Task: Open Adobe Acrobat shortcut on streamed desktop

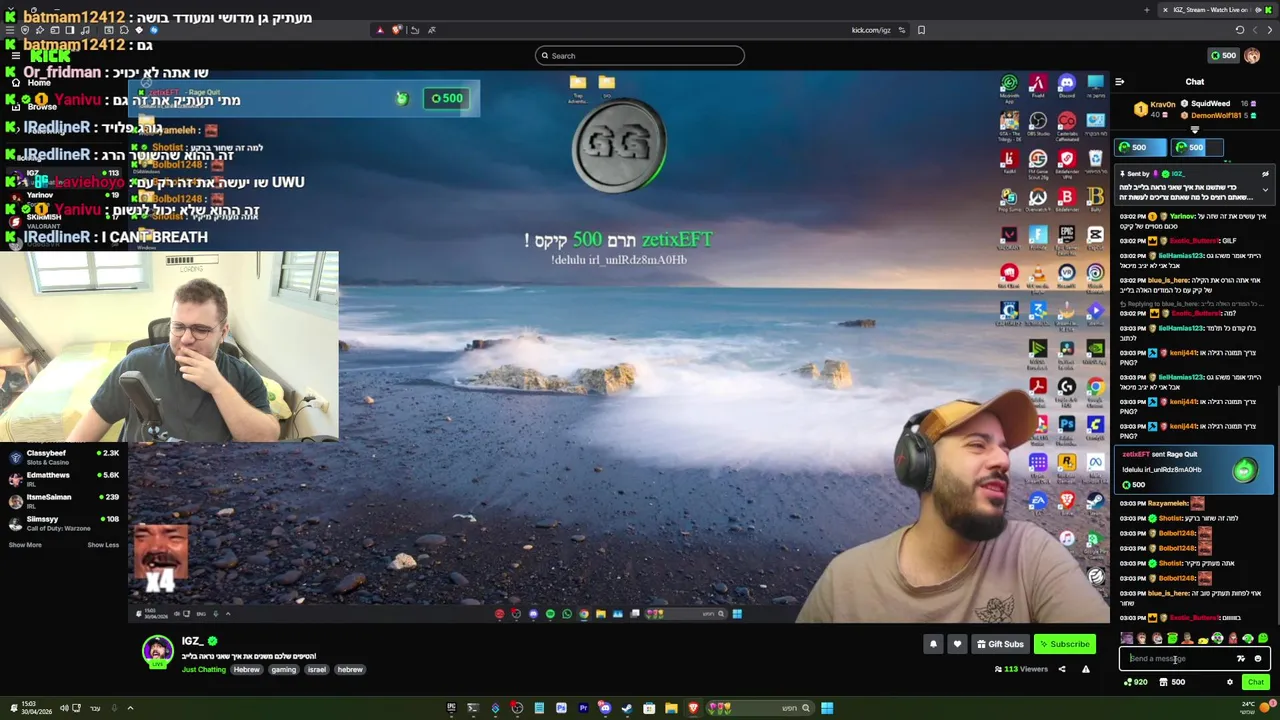Action: pos(1039,386)
